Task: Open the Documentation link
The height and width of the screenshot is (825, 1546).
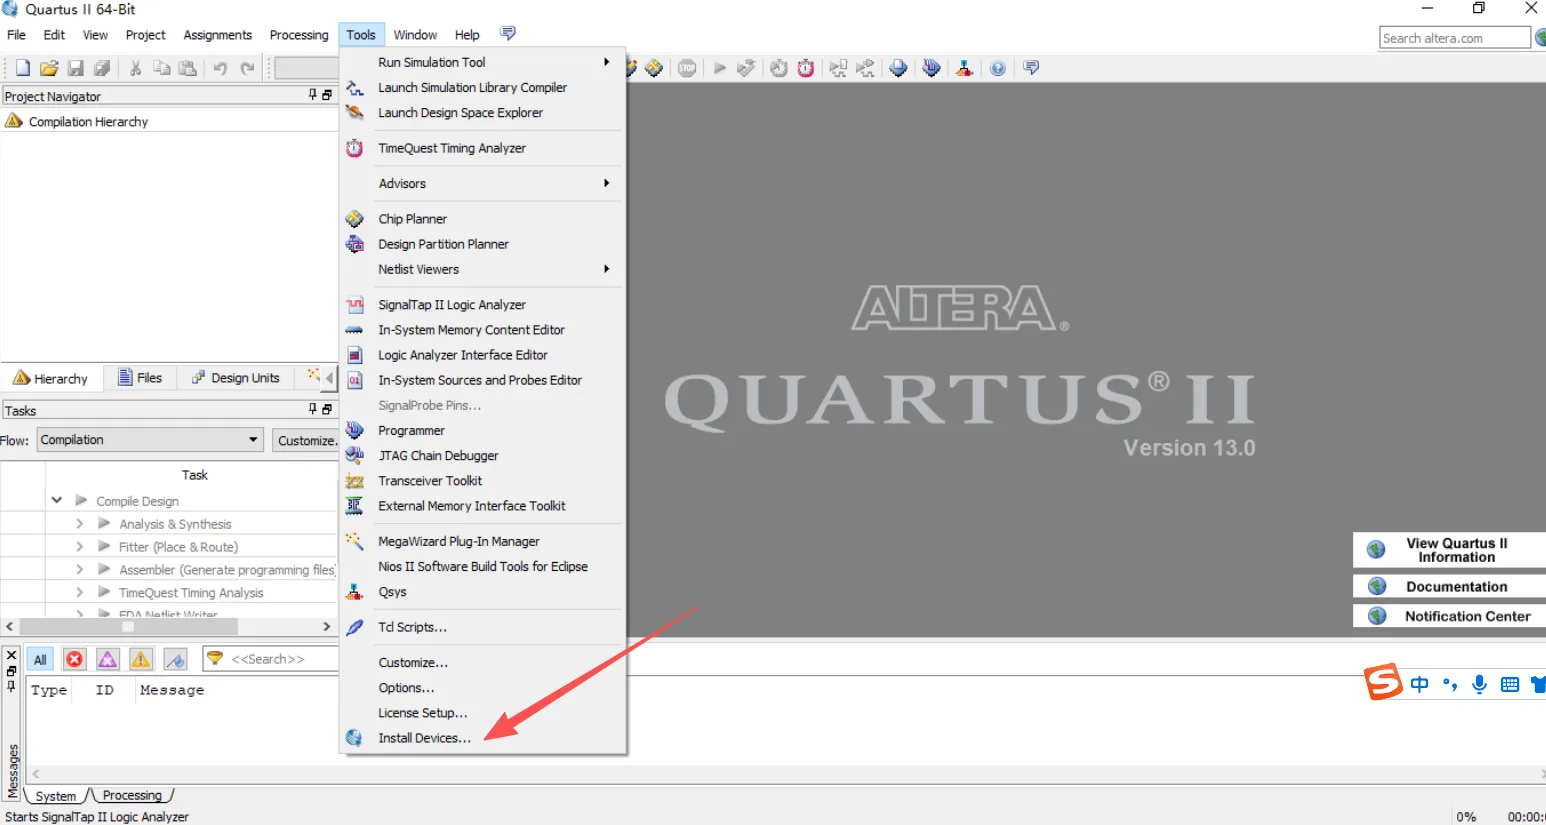Action: click(x=1450, y=586)
